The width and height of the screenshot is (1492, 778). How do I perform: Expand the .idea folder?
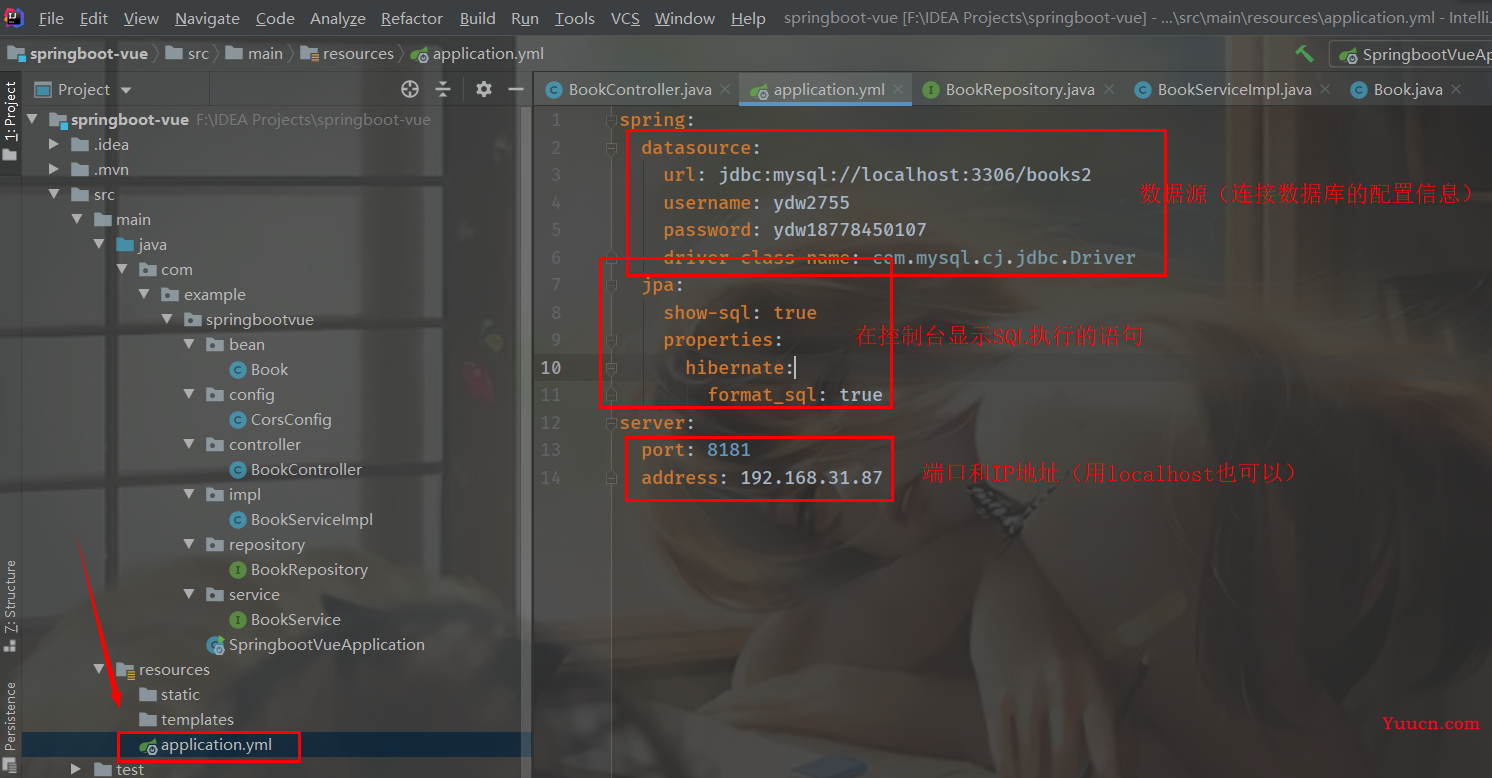click(x=54, y=145)
